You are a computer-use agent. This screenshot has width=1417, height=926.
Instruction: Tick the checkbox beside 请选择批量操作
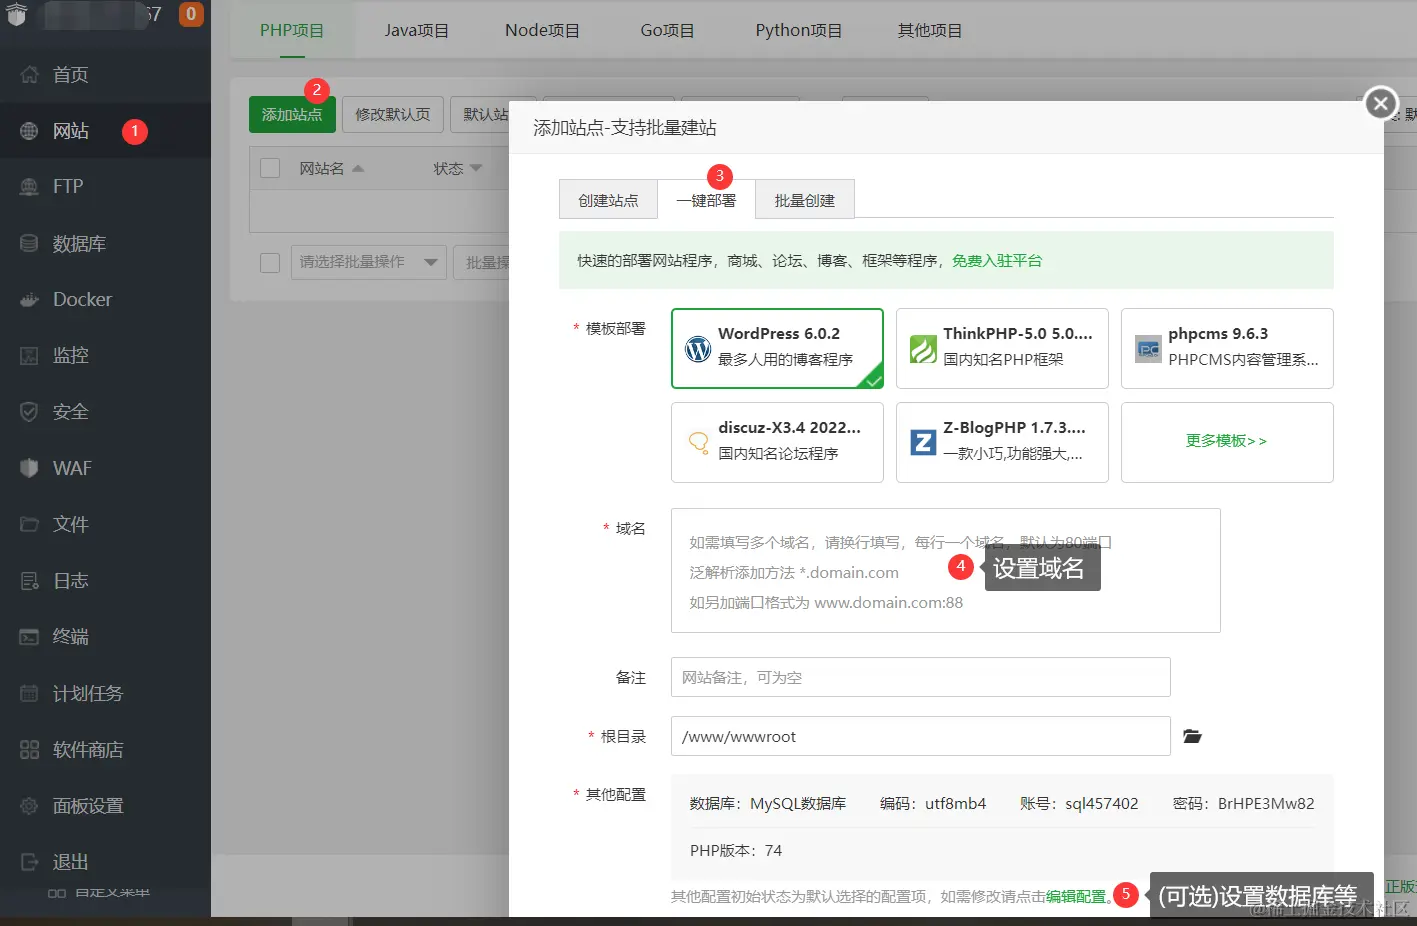pyautogui.click(x=270, y=262)
